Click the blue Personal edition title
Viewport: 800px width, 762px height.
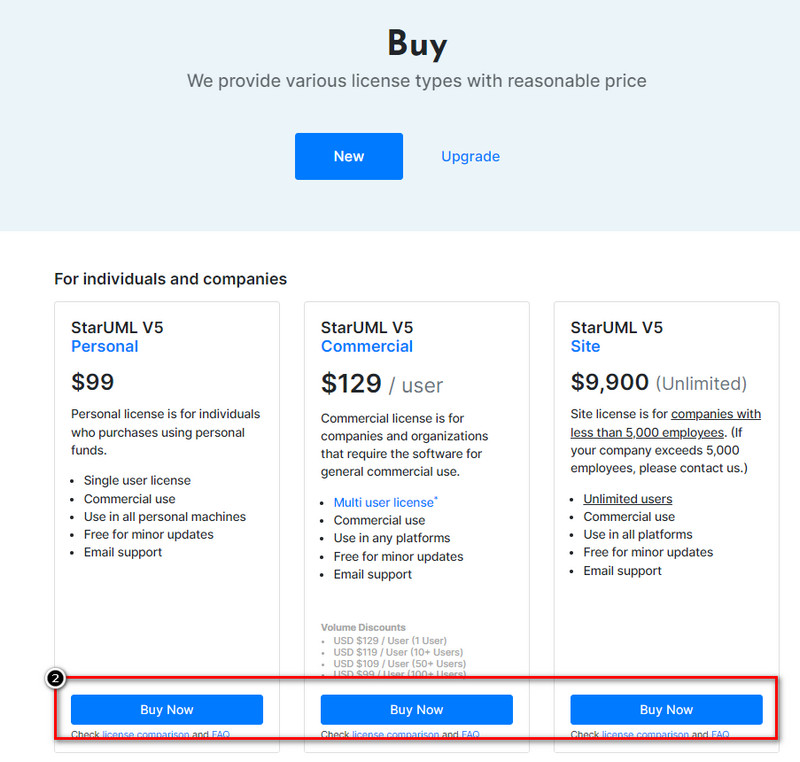tap(105, 346)
